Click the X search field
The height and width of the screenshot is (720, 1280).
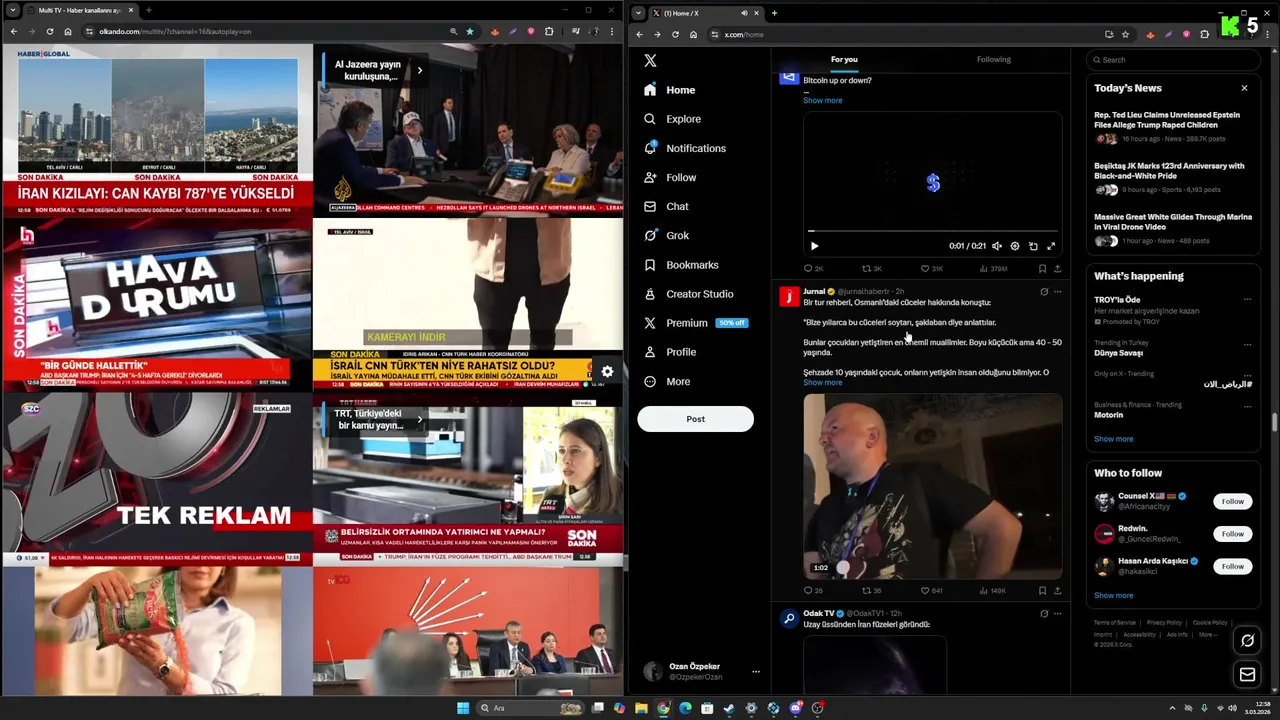point(1172,59)
